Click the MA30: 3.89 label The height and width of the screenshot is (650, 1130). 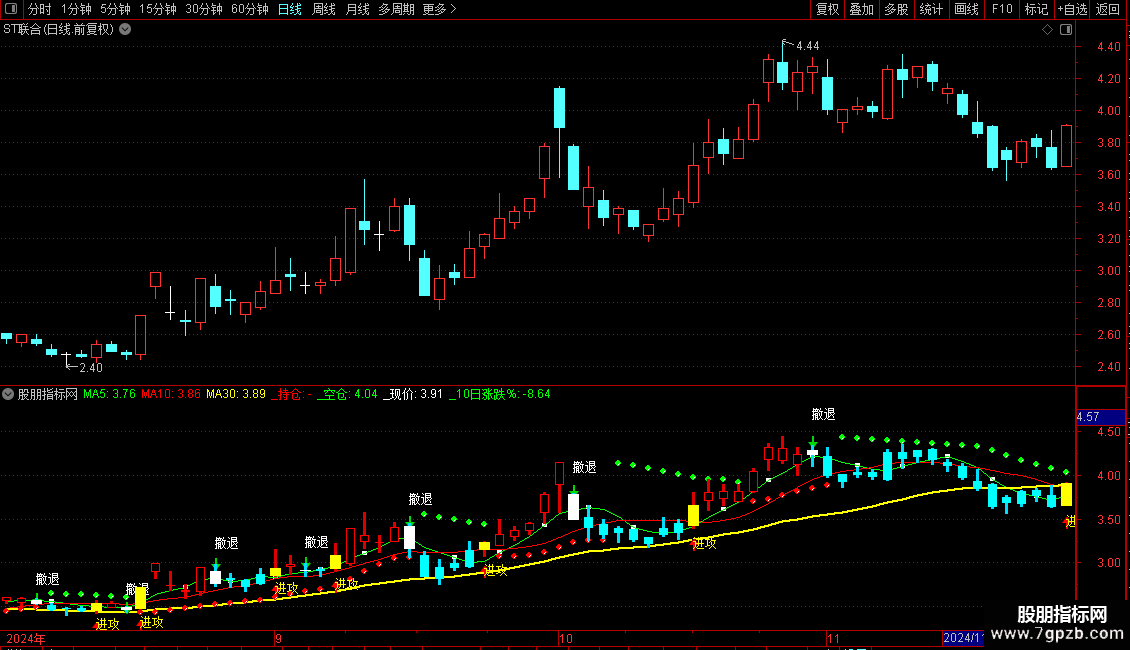coord(236,394)
